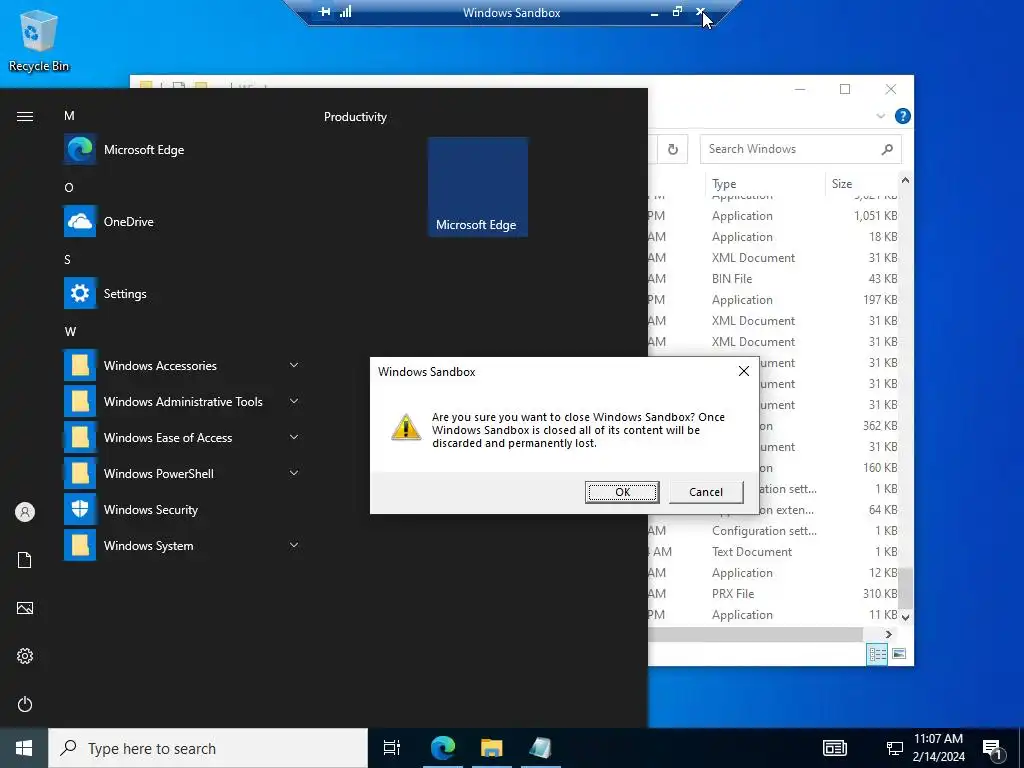
Task: Click the vertical scrollbar thumb in File Explorer
Action: tap(905, 587)
